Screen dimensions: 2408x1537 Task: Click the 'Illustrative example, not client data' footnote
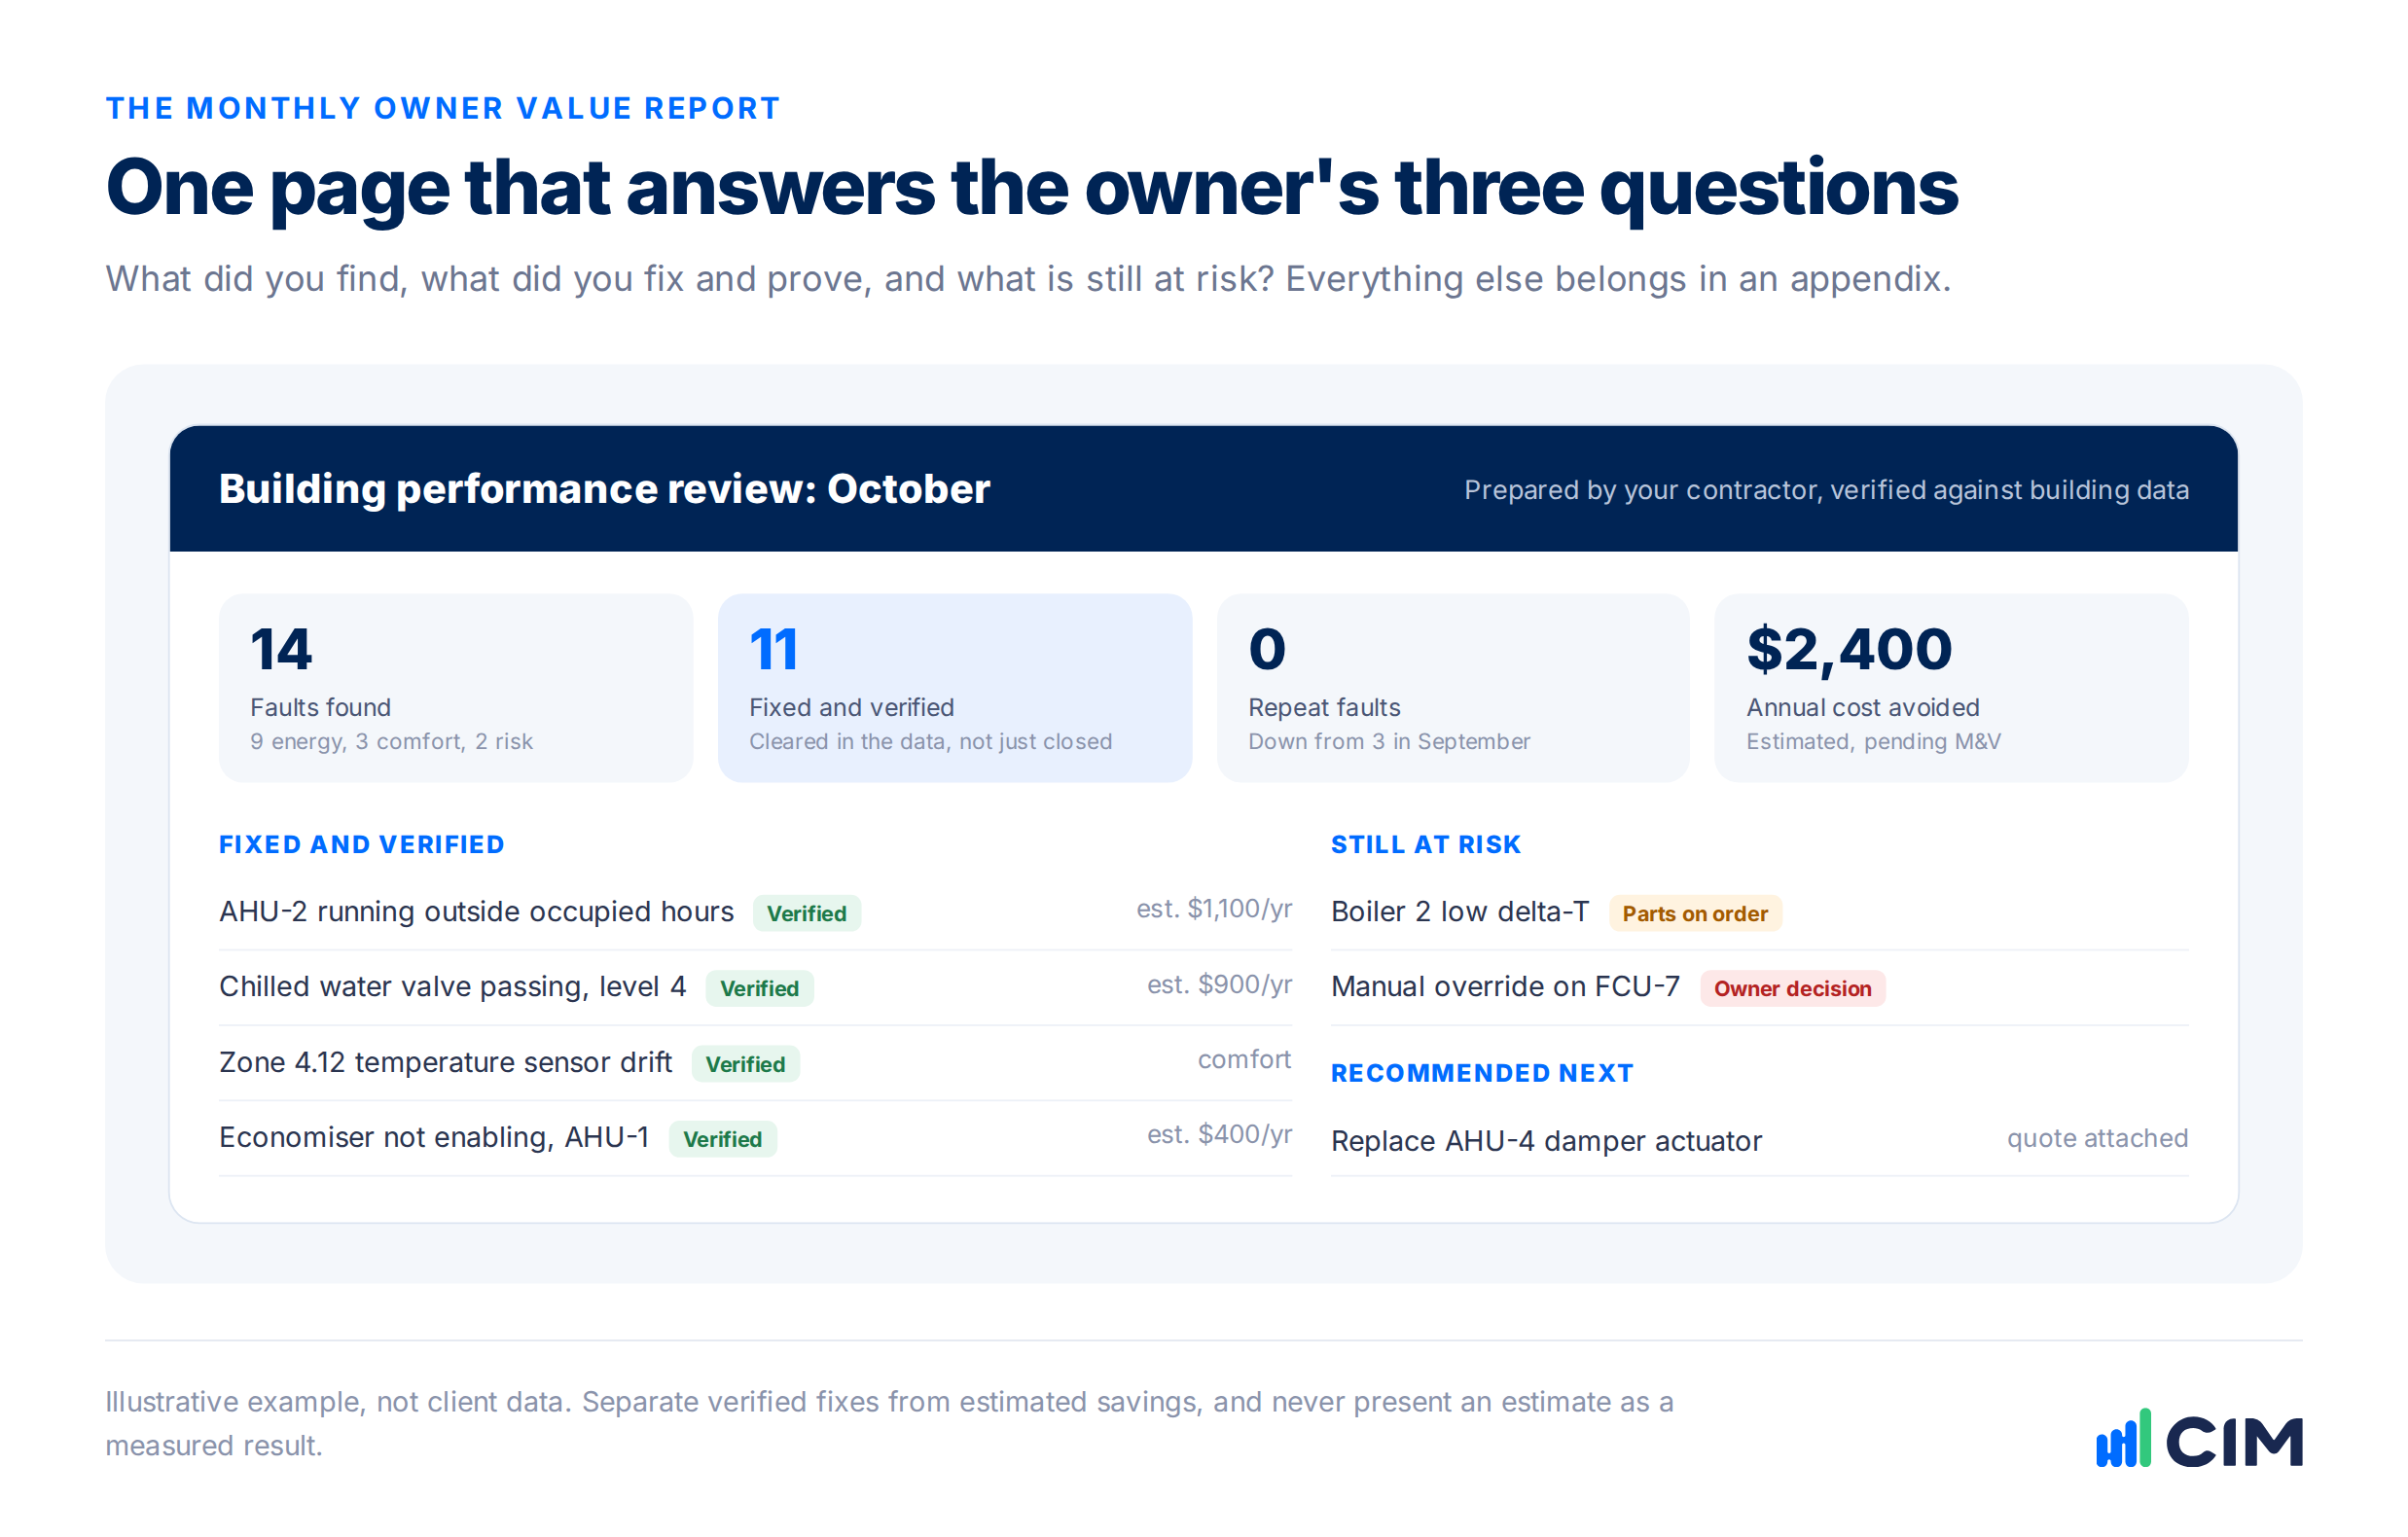(889, 1424)
